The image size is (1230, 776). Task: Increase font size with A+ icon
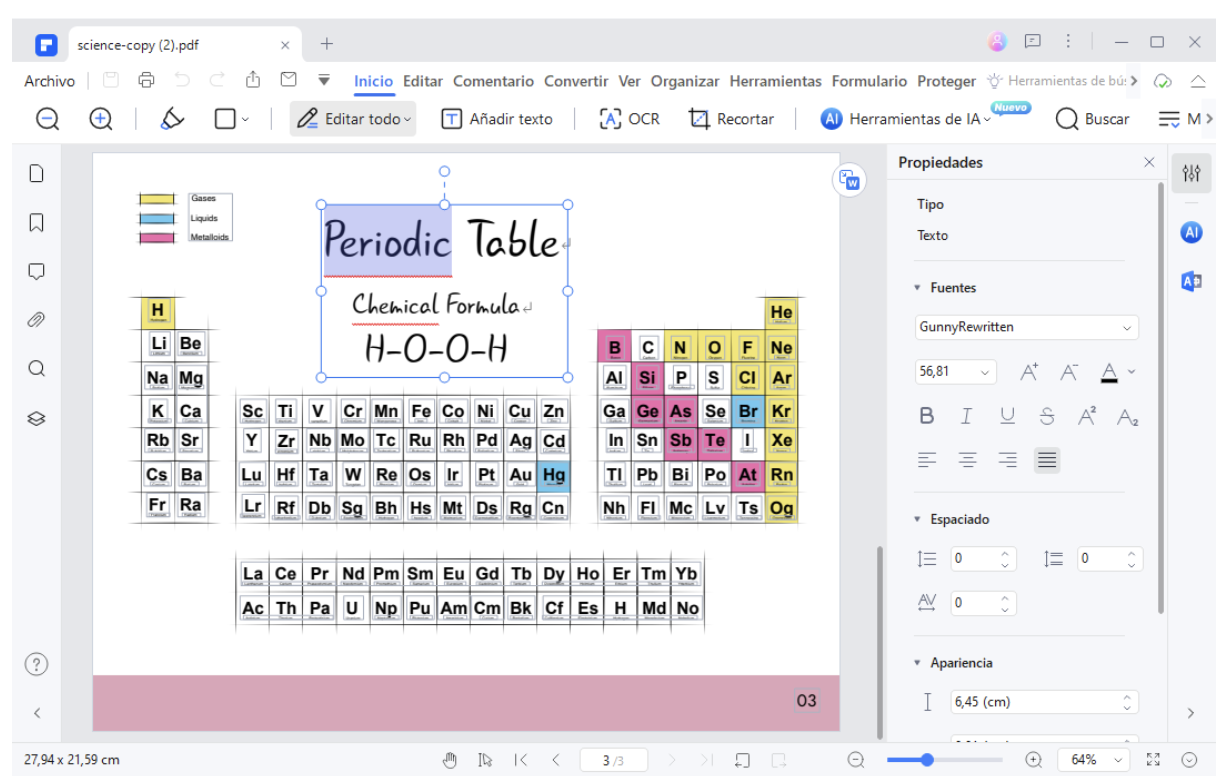coord(1030,372)
